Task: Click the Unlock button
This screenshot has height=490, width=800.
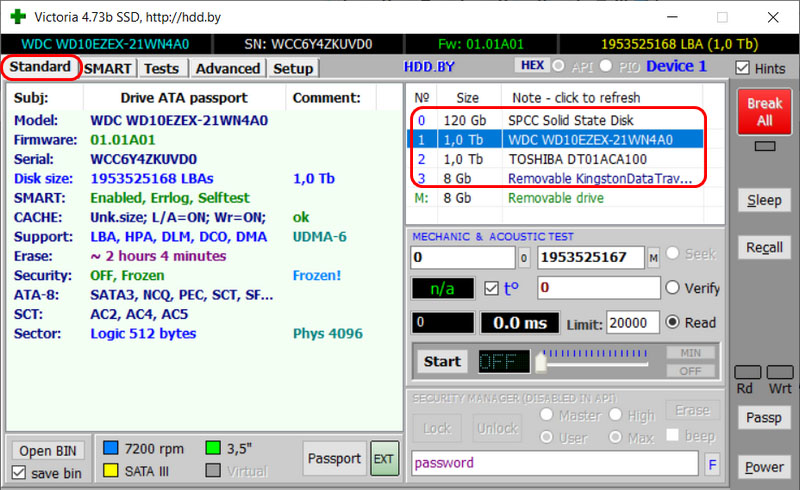Action: [x=497, y=429]
